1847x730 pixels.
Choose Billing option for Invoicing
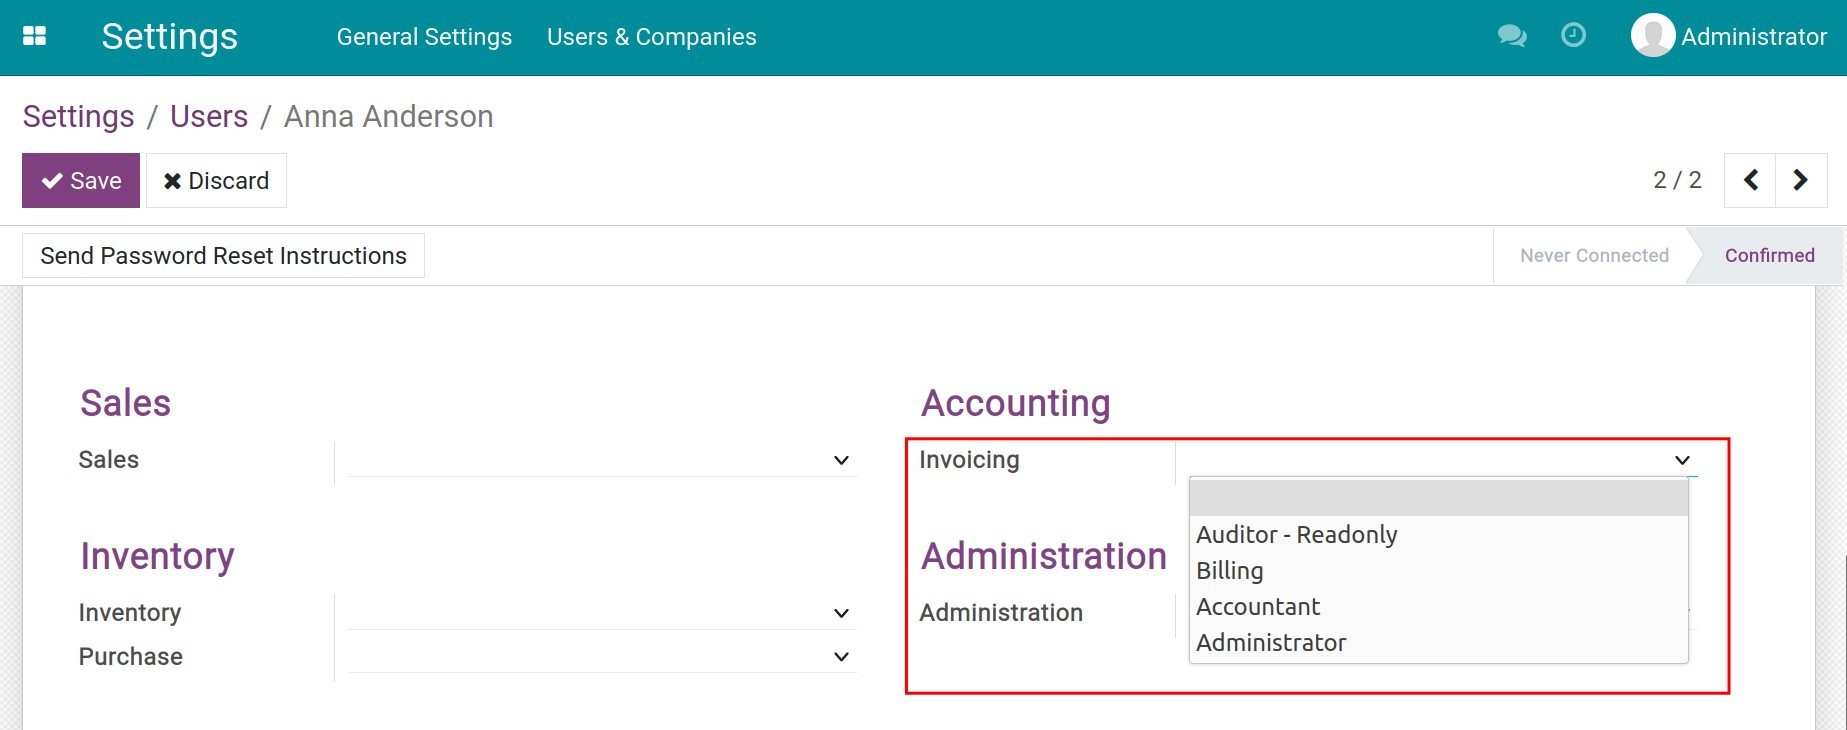pos(1439,571)
